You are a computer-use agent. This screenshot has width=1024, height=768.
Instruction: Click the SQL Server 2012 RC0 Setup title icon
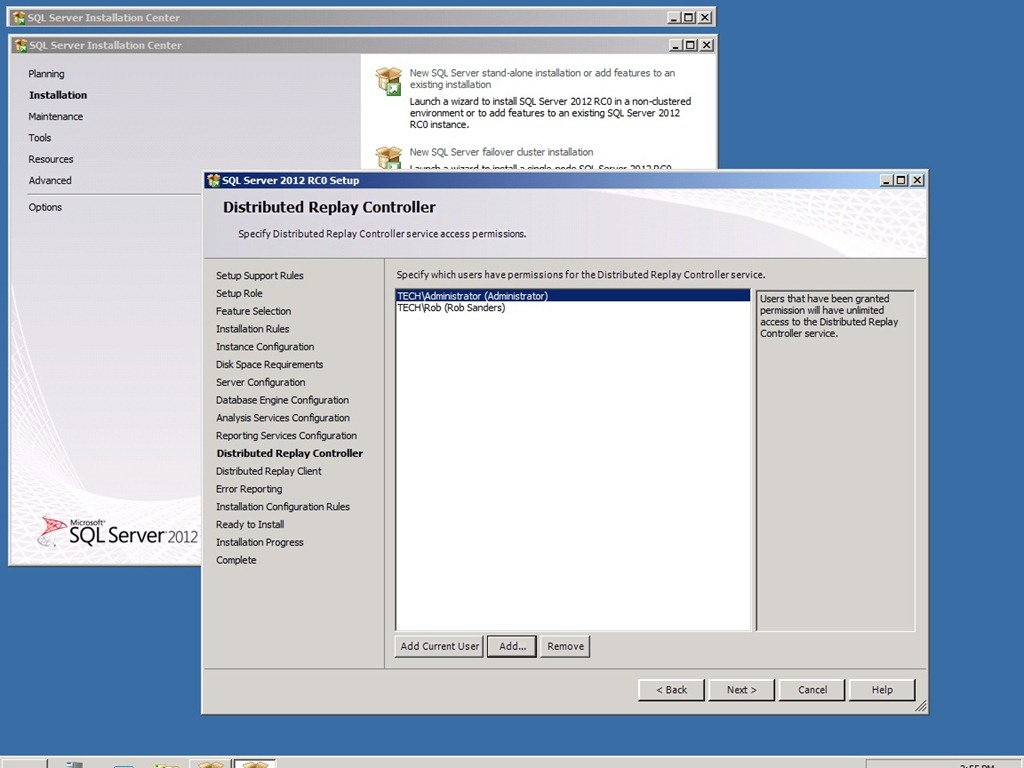pyautogui.click(x=213, y=180)
